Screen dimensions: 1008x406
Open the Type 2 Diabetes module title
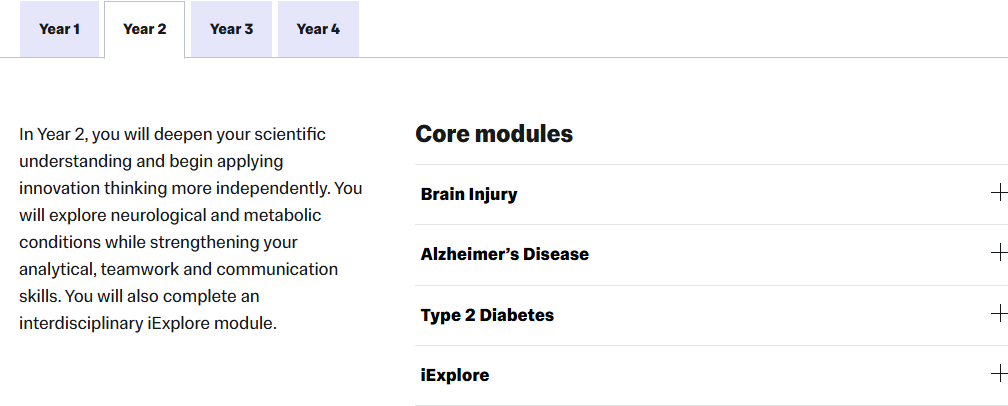click(487, 315)
